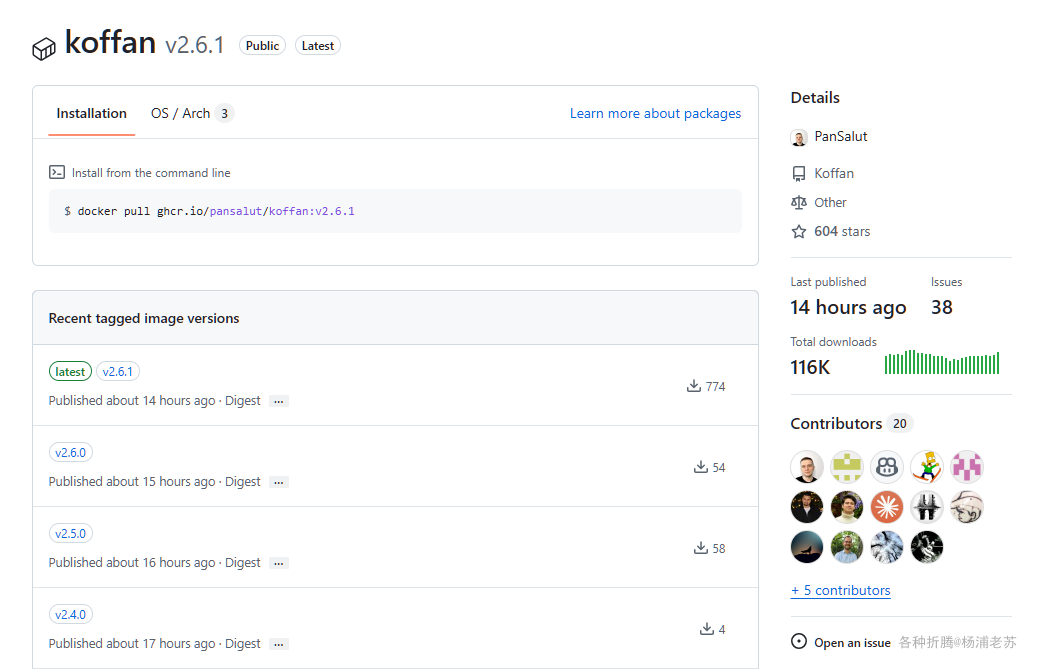The width and height of the screenshot is (1038, 669).
Task: Click the Latest badge next to version
Action: [x=318, y=46]
